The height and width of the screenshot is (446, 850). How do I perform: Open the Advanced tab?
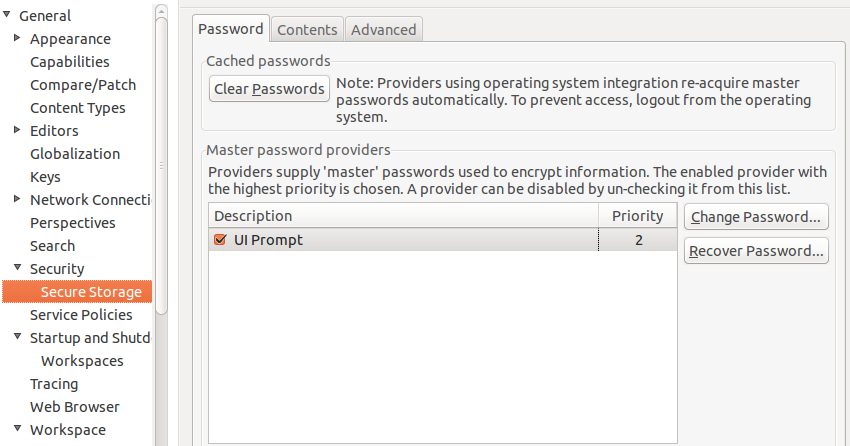(383, 29)
